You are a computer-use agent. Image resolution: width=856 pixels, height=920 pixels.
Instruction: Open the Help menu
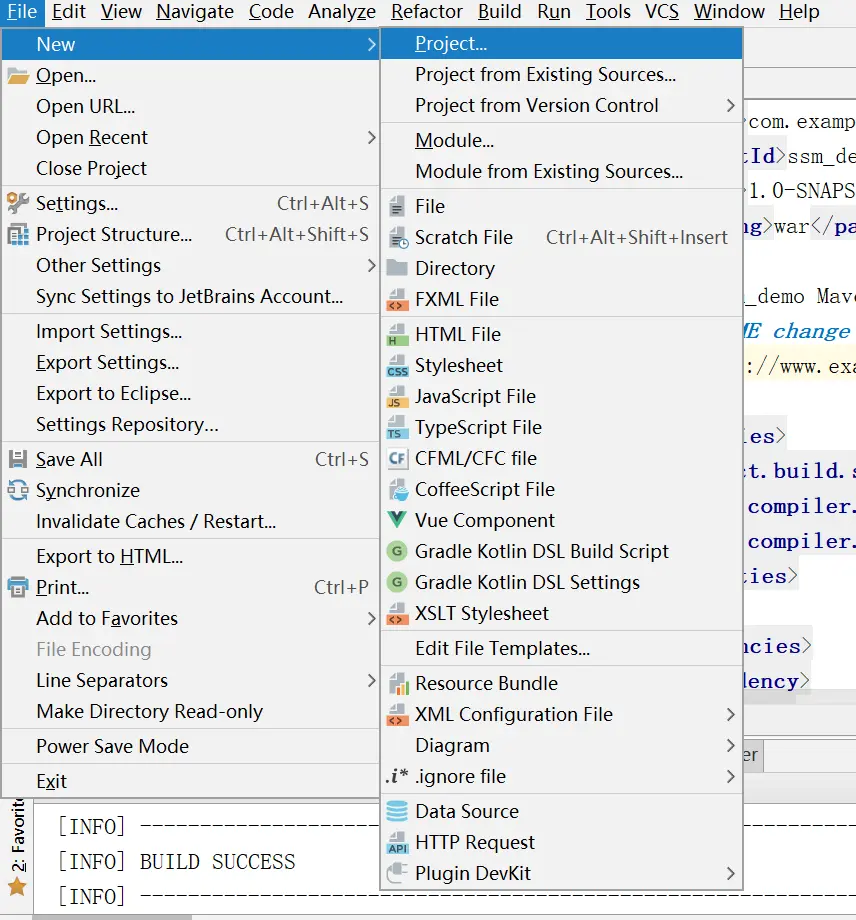tap(799, 12)
